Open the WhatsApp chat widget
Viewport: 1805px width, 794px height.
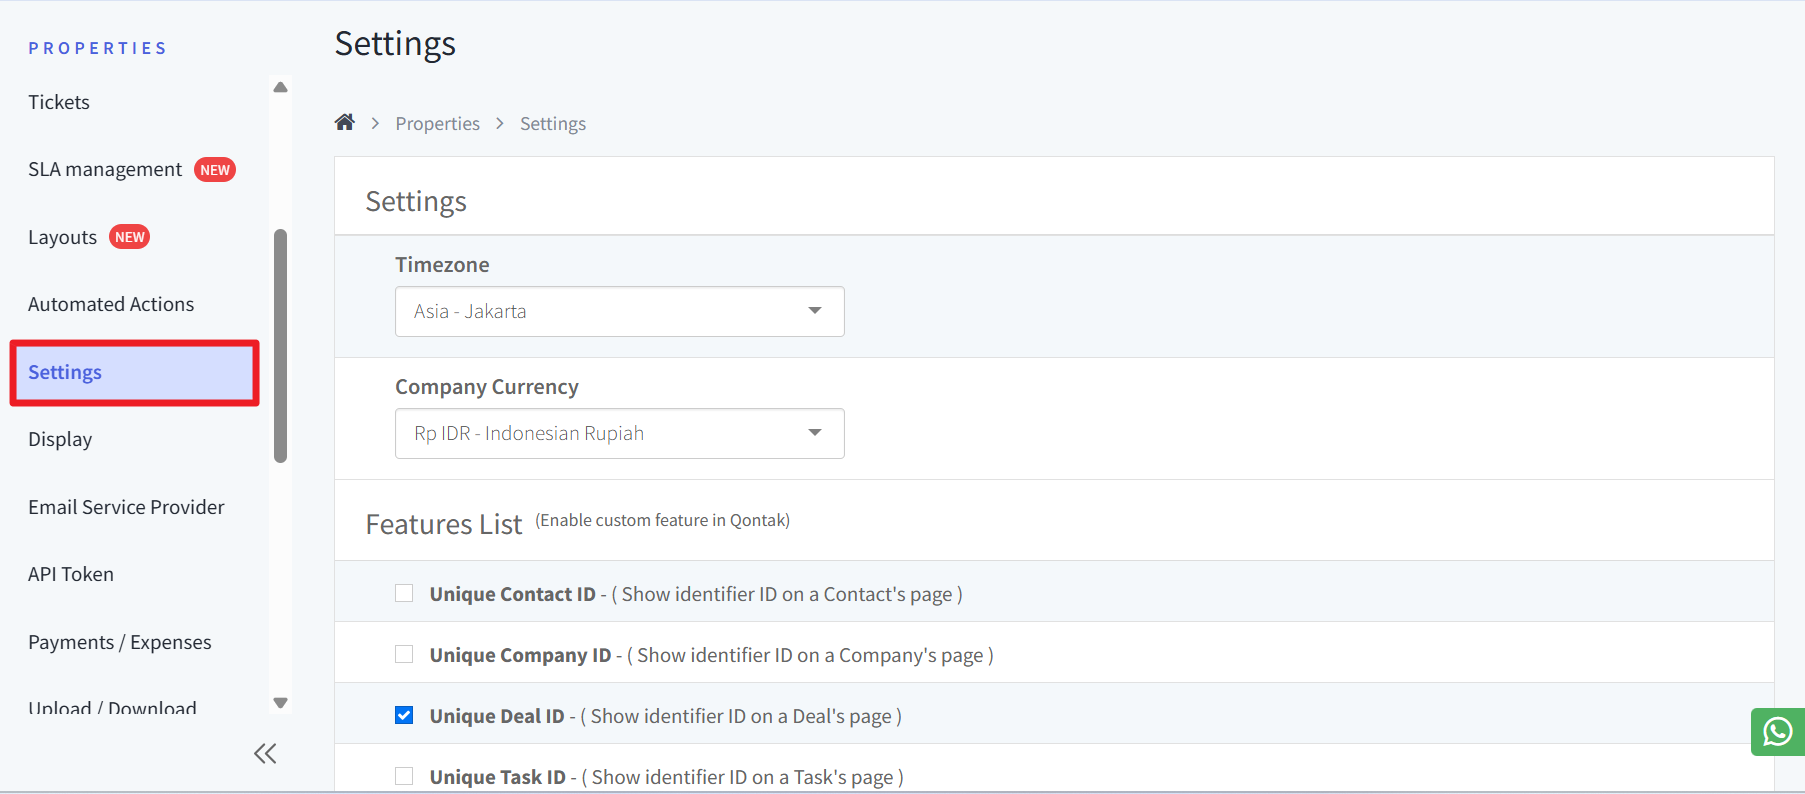[x=1777, y=732]
